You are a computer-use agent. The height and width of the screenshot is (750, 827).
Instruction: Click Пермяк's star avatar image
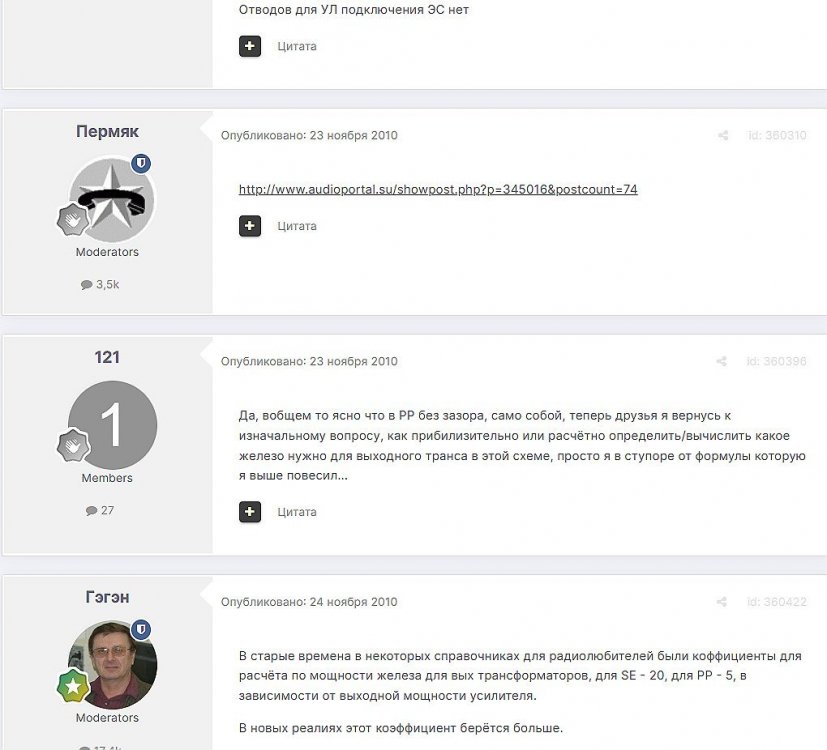pyautogui.click(x=112, y=200)
